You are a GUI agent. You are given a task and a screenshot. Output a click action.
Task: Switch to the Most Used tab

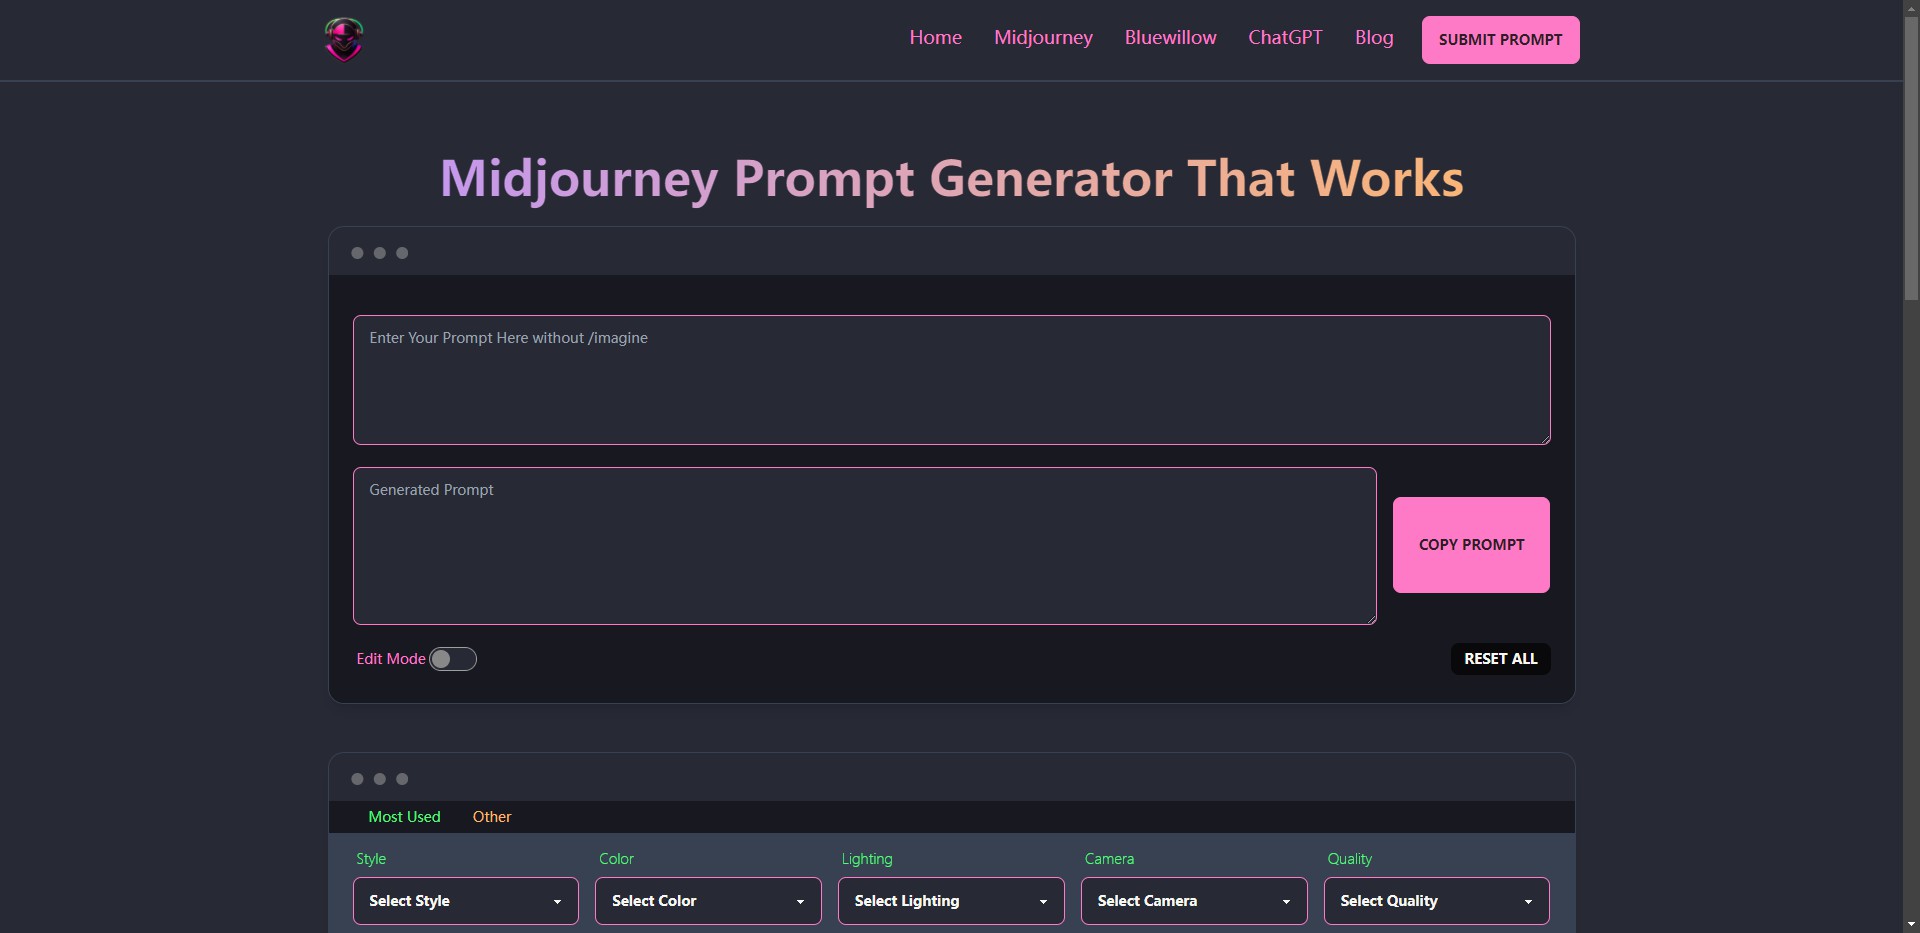coord(404,817)
